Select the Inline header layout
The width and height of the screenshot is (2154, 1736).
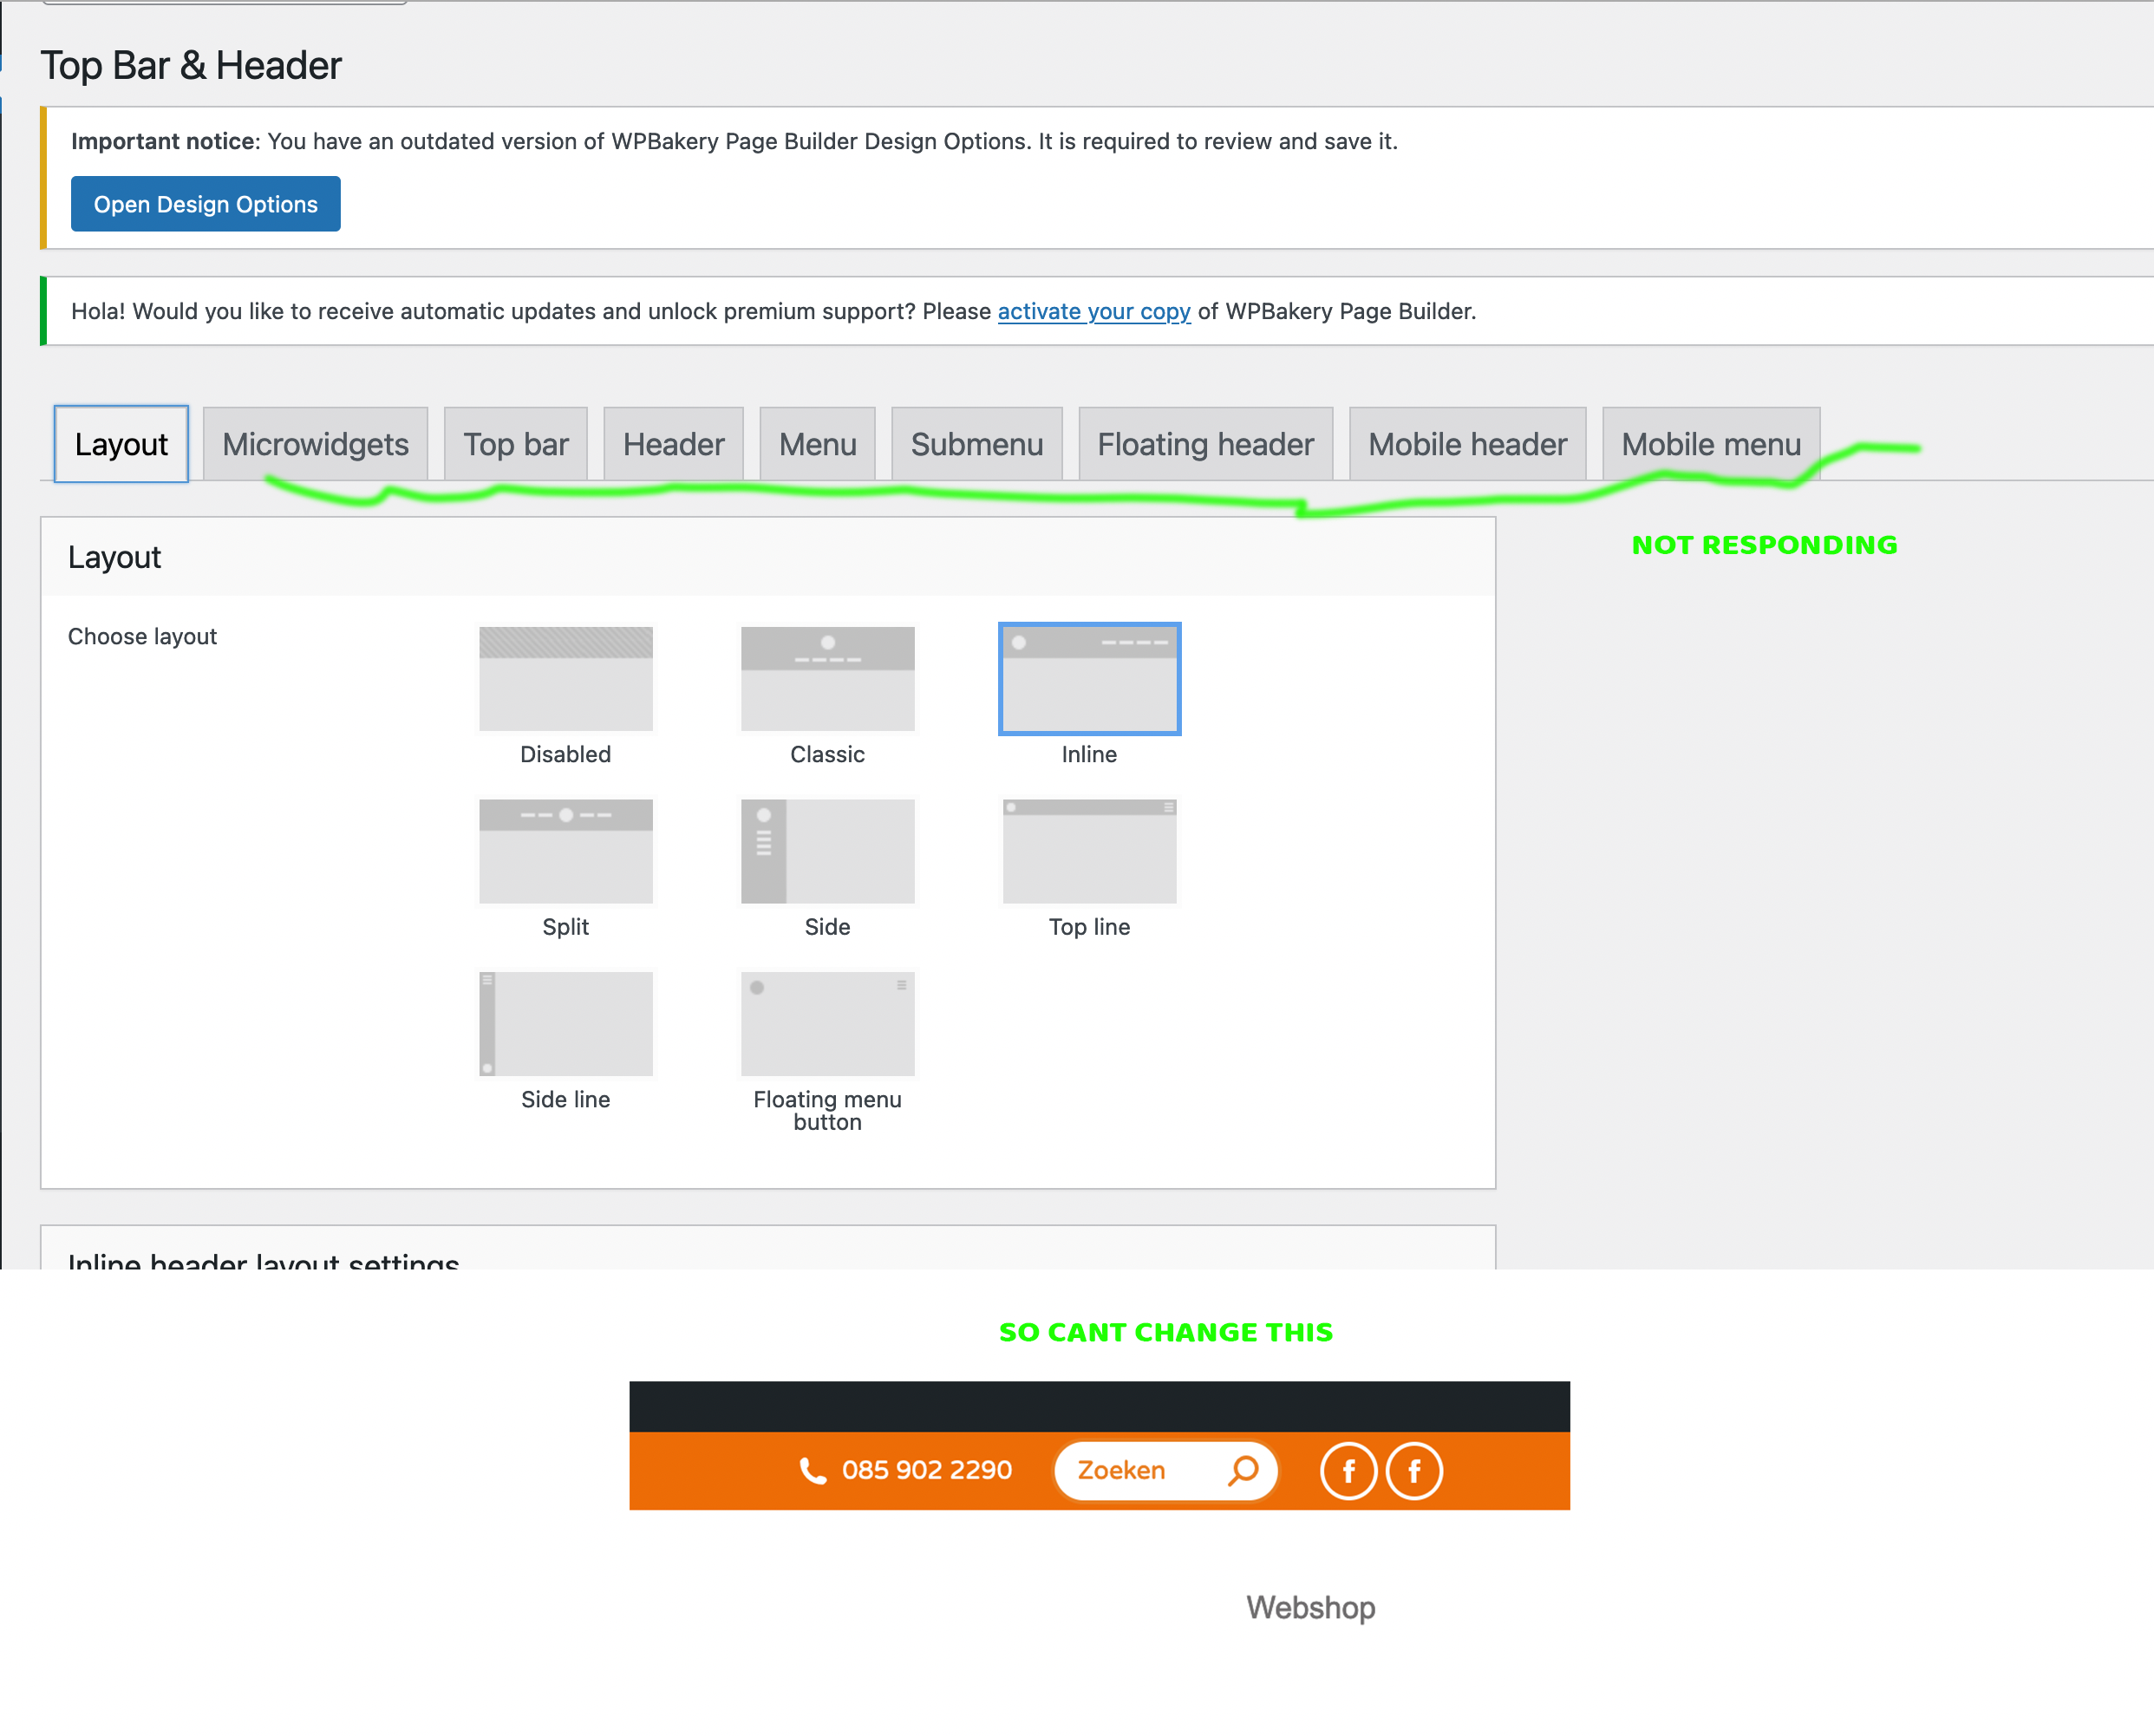(1089, 679)
